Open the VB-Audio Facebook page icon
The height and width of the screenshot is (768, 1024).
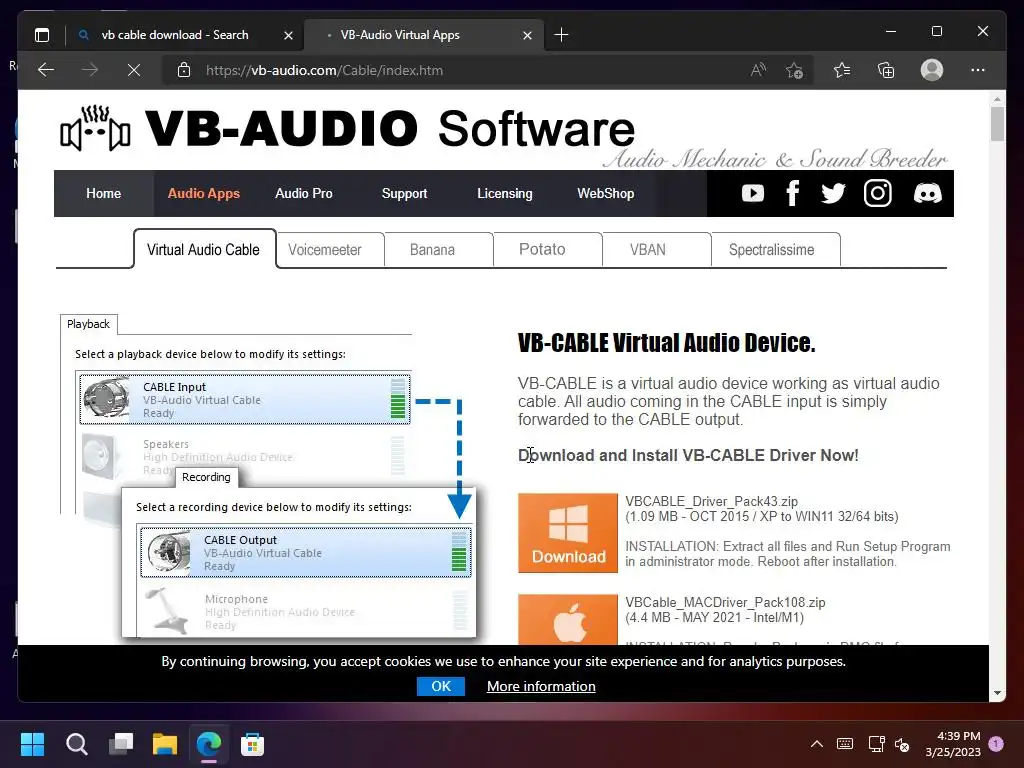coord(792,193)
